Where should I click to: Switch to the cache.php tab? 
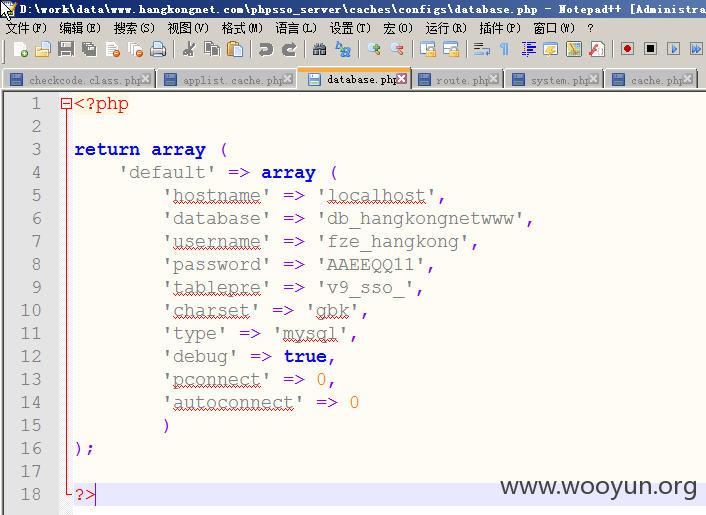tap(651, 80)
